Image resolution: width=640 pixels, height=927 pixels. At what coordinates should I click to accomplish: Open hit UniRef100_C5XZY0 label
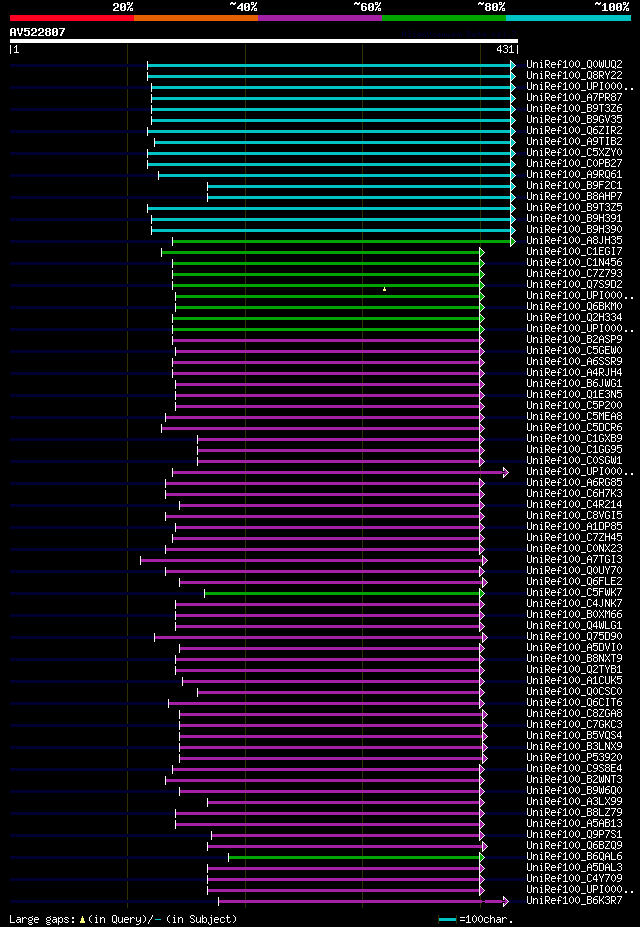pyautogui.click(x=574, y=153)
